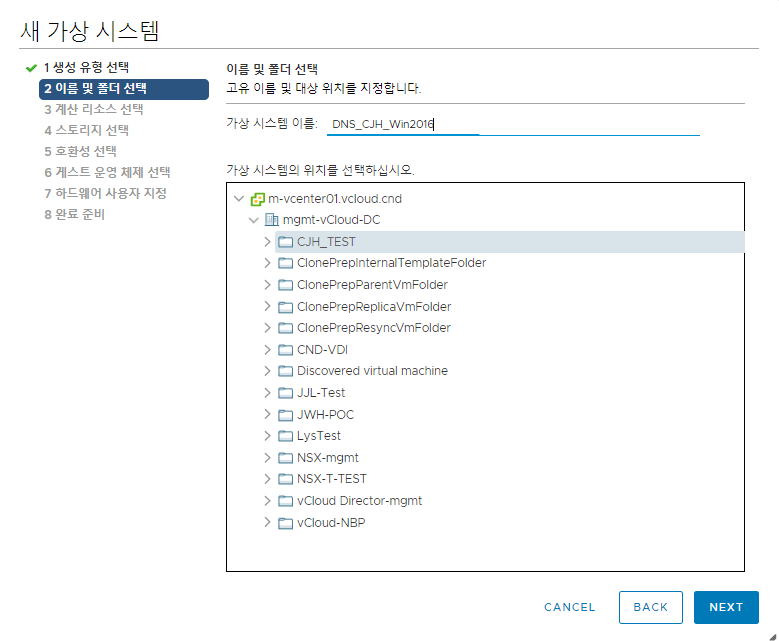The height and width of the screenshot is (641, 779).
Task: Expand the ClonePrepReplicaVmFolder chevron
Action: (267, 307)
